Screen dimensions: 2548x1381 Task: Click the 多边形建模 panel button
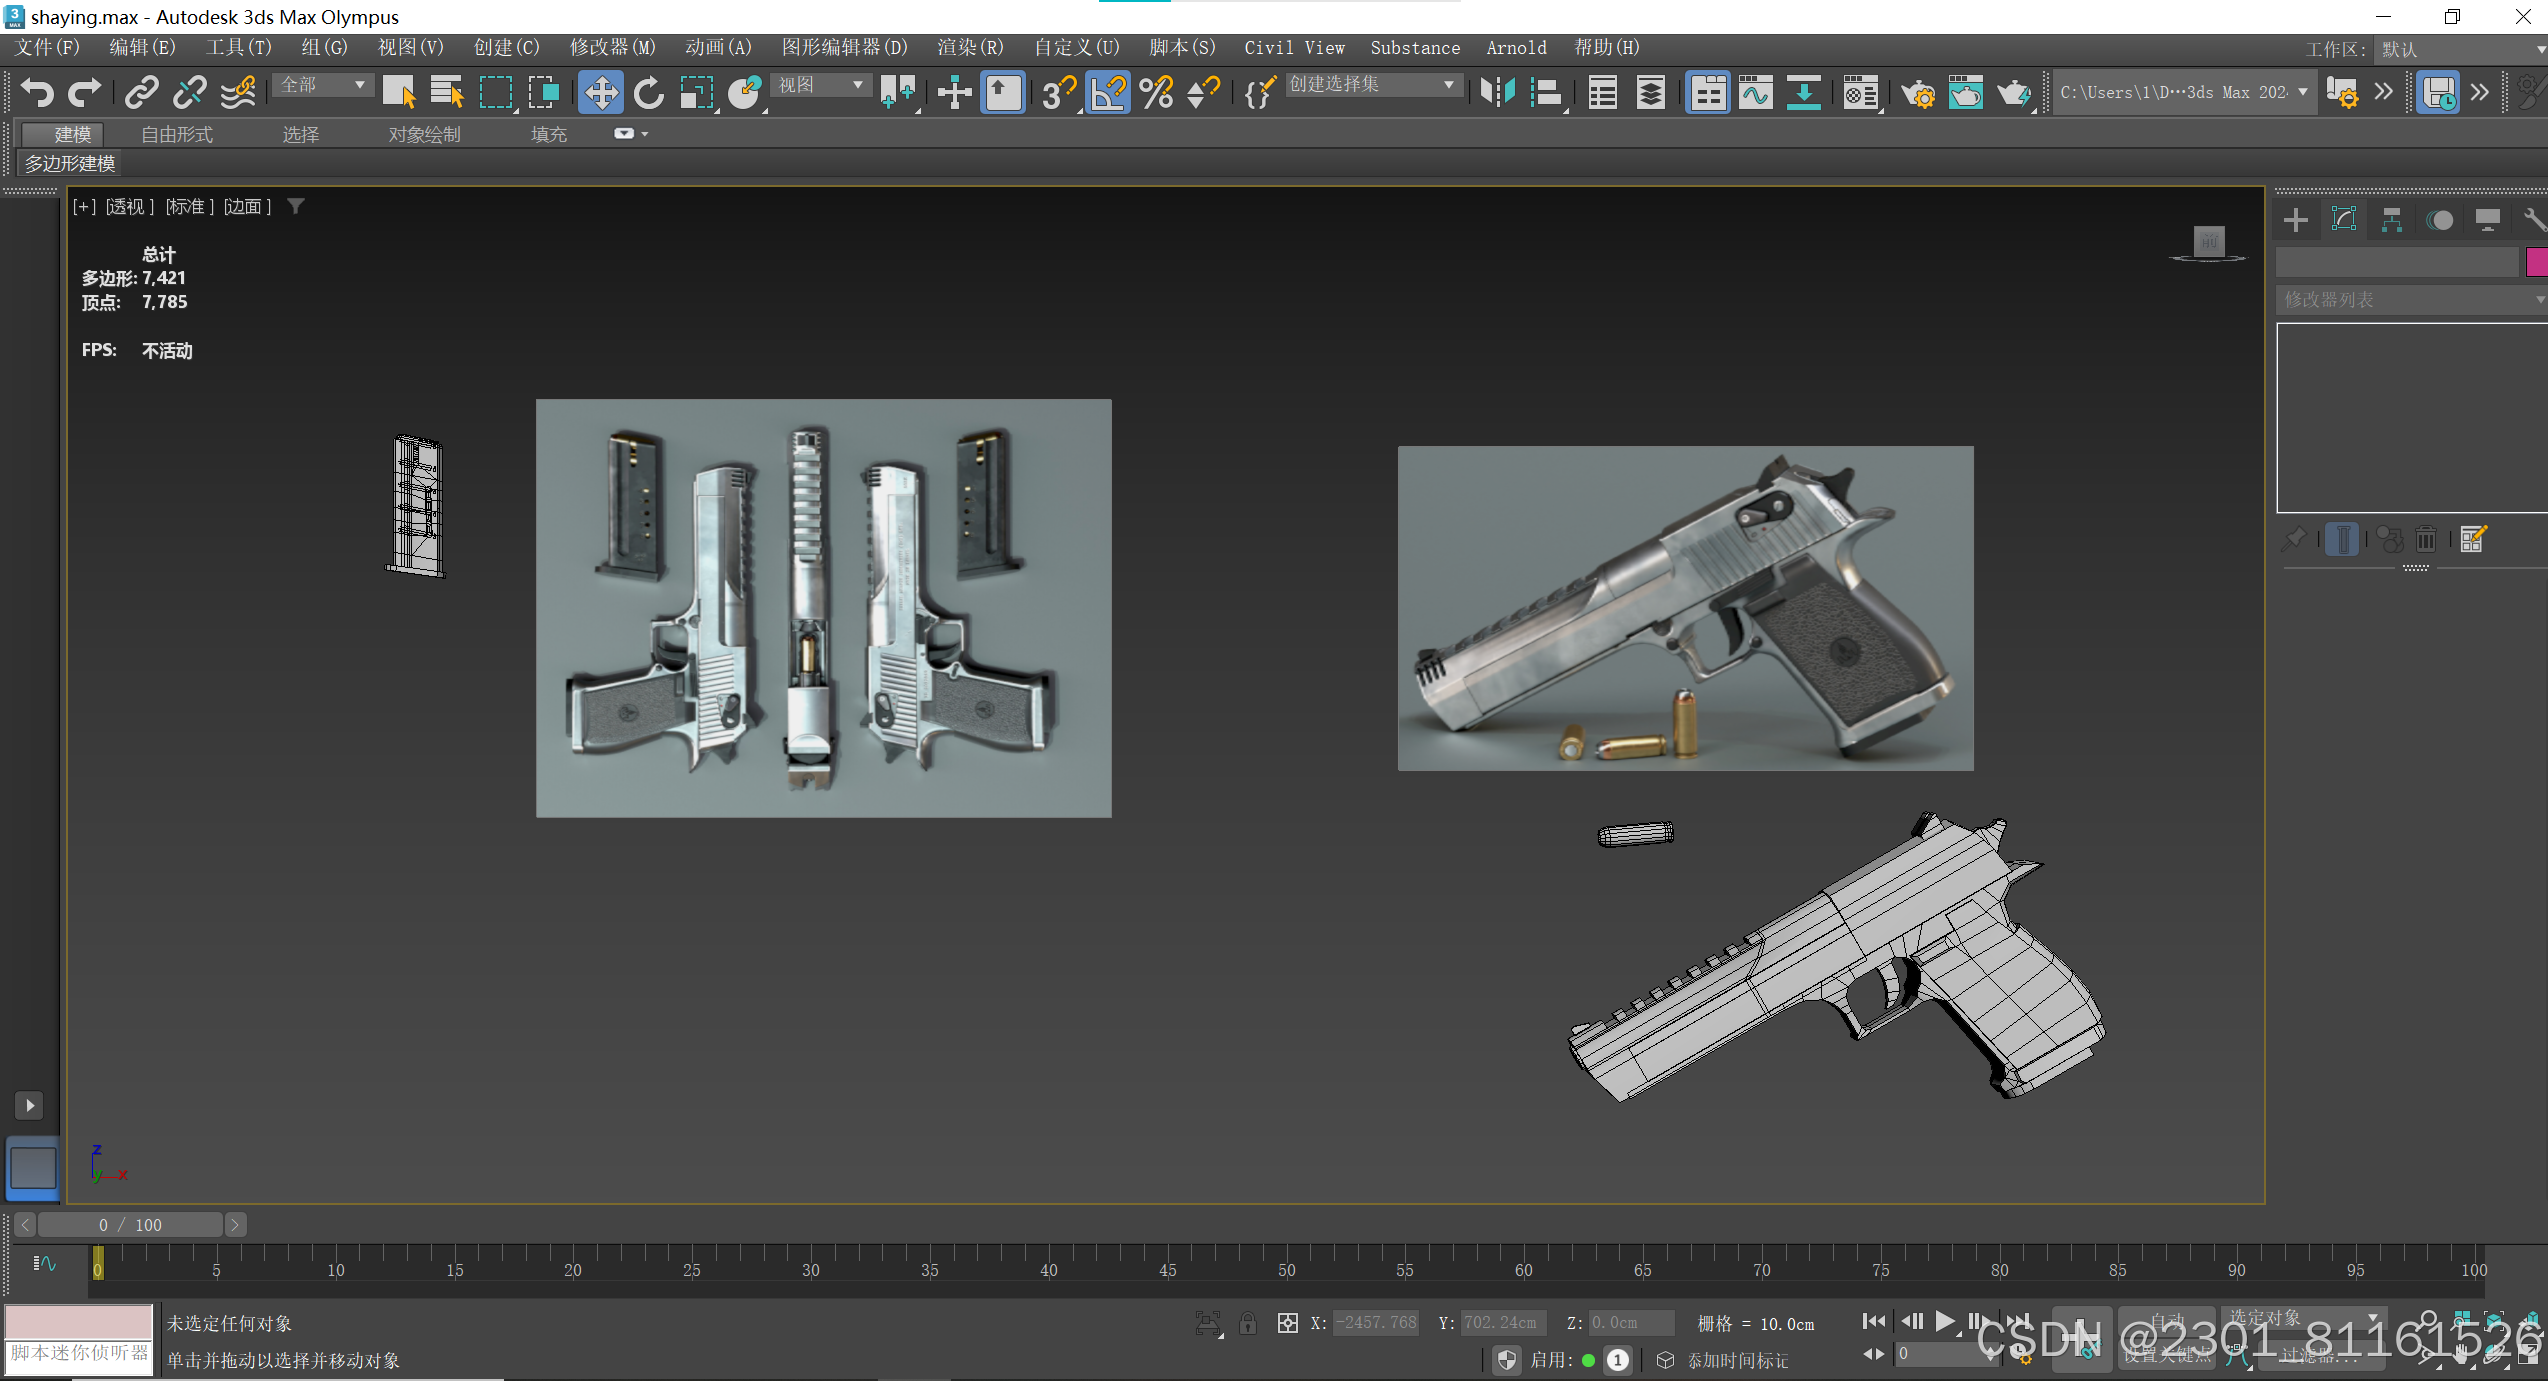pyautogui.click(x=70, y=163)
